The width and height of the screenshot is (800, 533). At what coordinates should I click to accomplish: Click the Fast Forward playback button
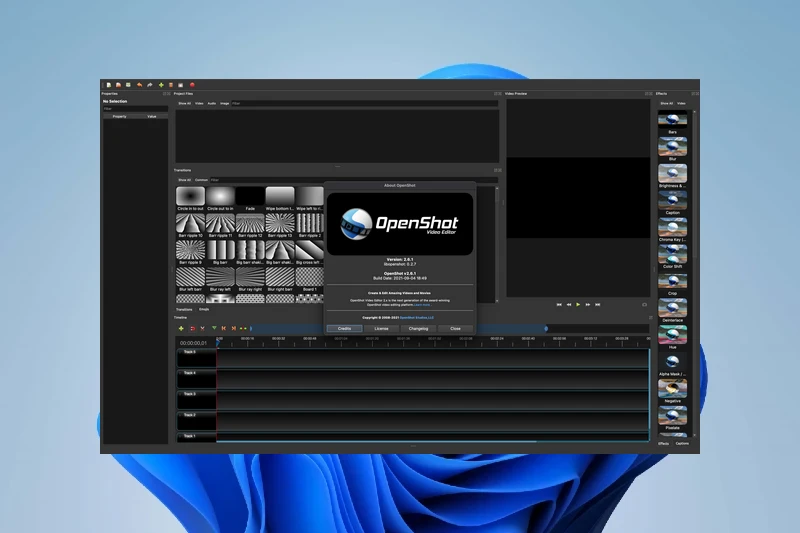(x=588, y=304)
